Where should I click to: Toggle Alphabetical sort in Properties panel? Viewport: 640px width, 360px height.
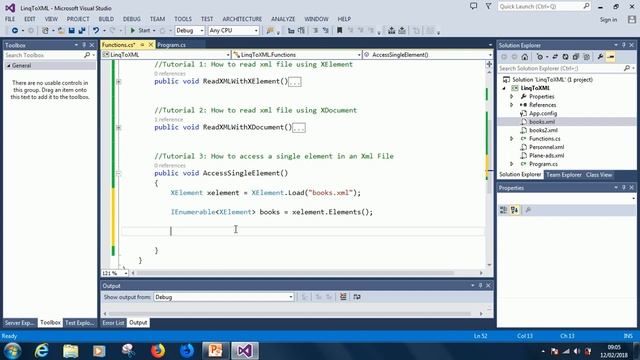point(514,210)
